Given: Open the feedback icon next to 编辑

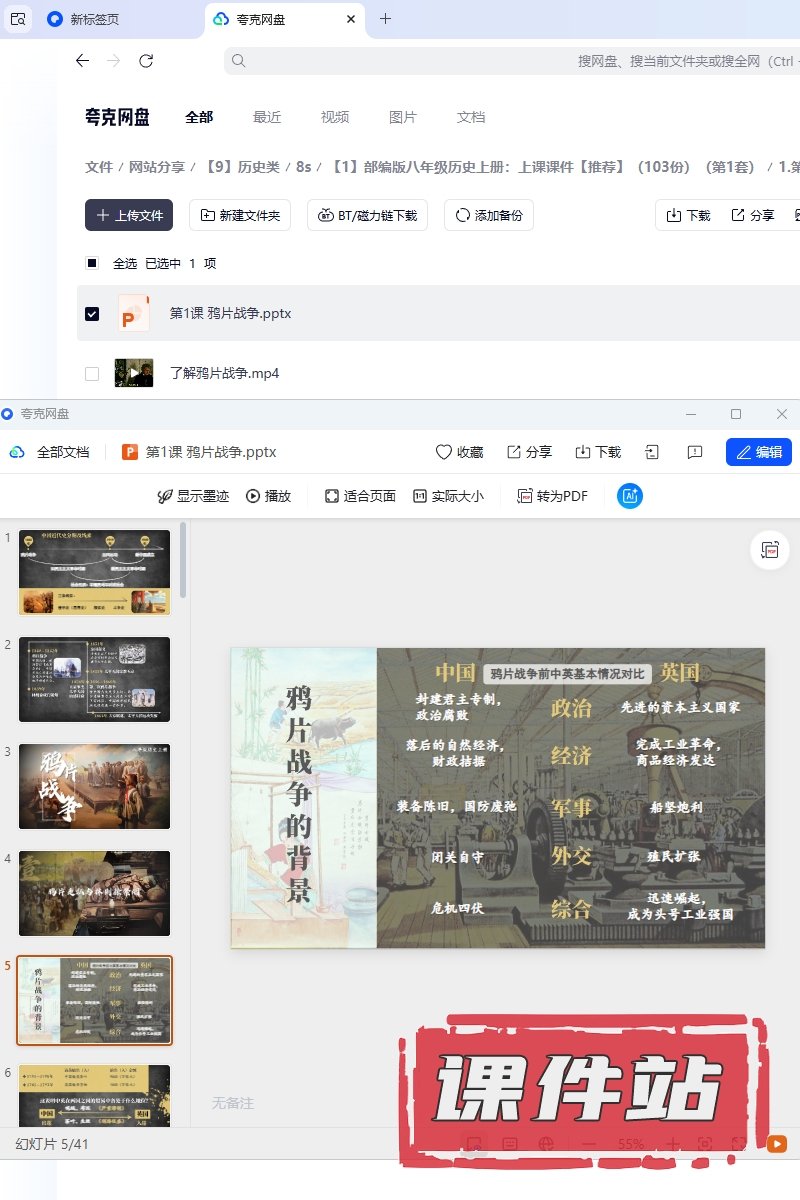Looking at the screenshot, I should tap(695, 452).
